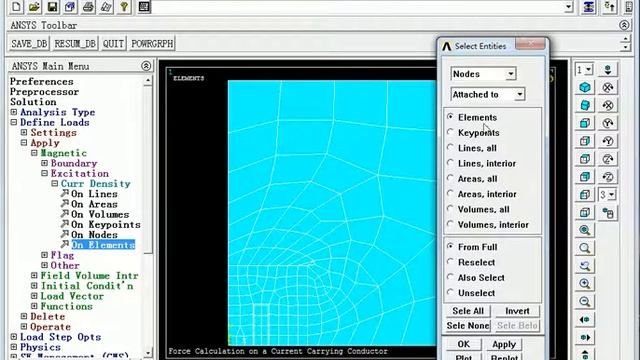Open the 'Attached to' criterion dropdown
The image size is (640, 360).
[x=520, y=94]
